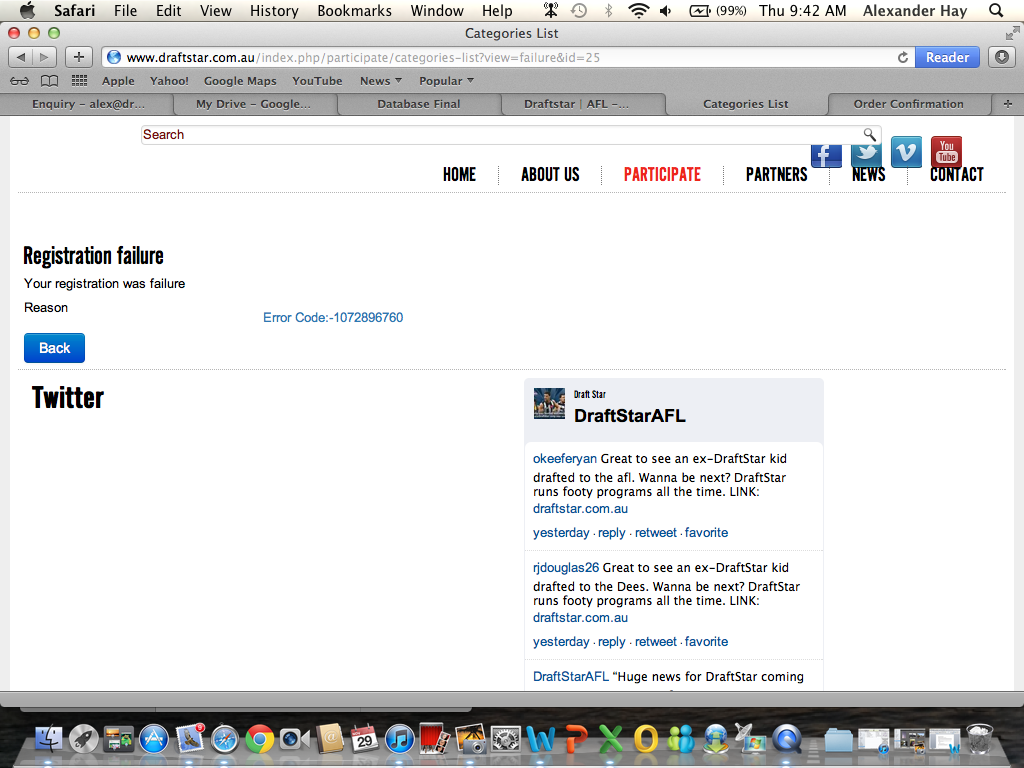Open the Reading List glasses icon

pos(19,81)
